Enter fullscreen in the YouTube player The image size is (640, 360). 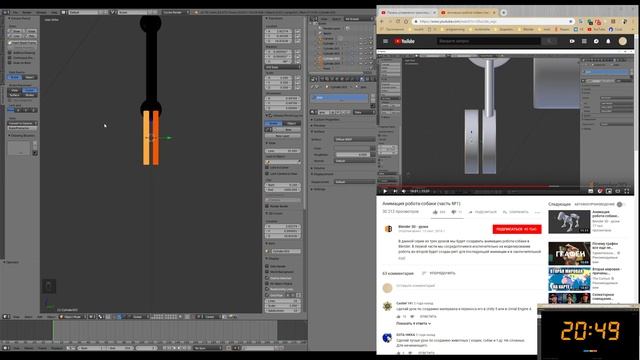627,191
